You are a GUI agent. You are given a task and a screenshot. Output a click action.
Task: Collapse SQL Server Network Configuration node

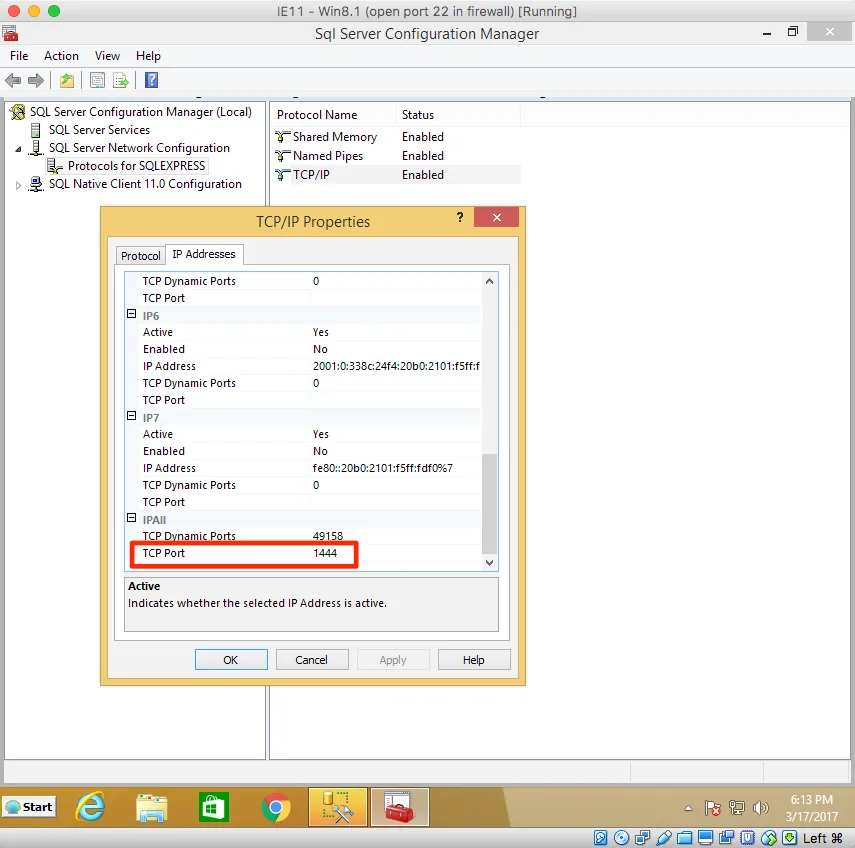[19, 149]
